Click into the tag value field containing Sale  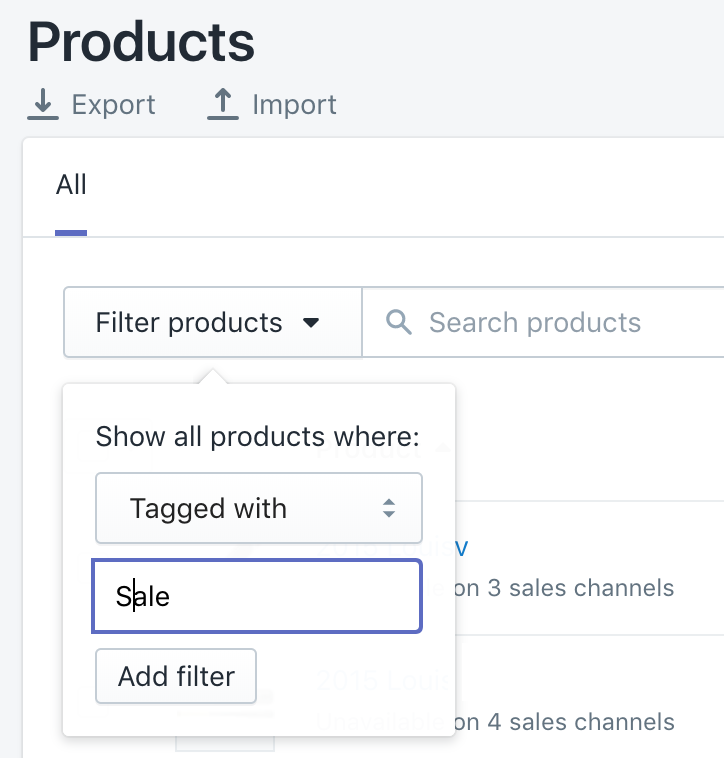click(257, 597)
